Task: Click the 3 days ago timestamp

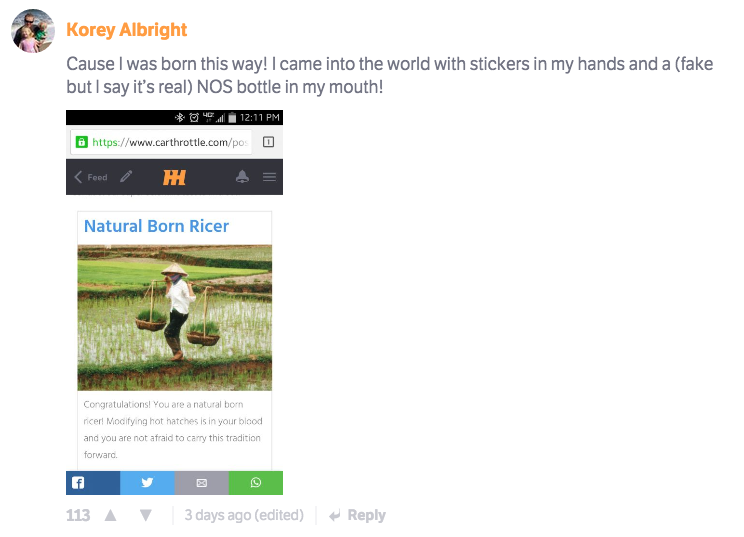Action: (244, 515)
